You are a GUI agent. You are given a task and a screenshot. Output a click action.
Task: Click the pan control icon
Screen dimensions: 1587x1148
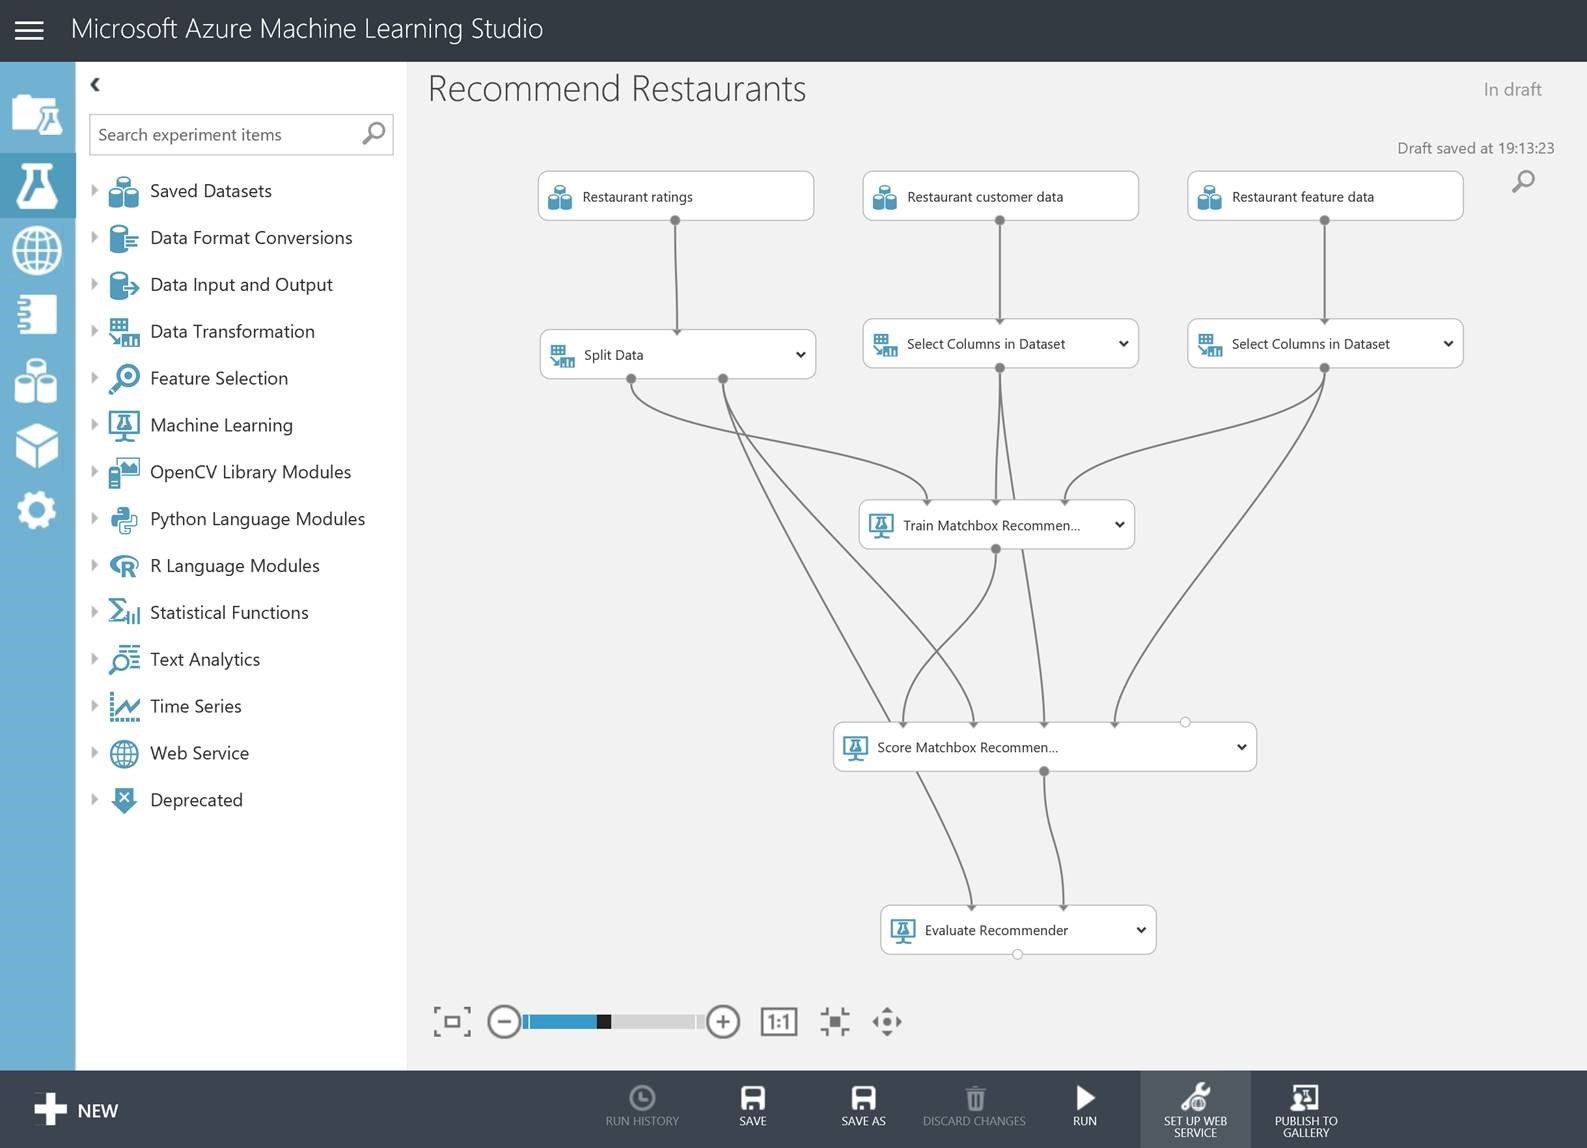tap(887, 1021)
